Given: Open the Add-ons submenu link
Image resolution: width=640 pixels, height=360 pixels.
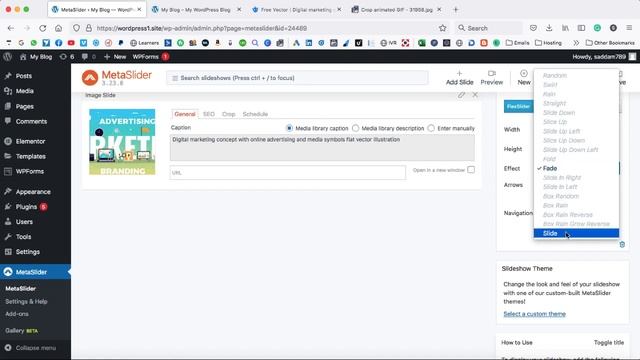Looking at the screenshot, I should pyautogui.click(x=17, y=314).
